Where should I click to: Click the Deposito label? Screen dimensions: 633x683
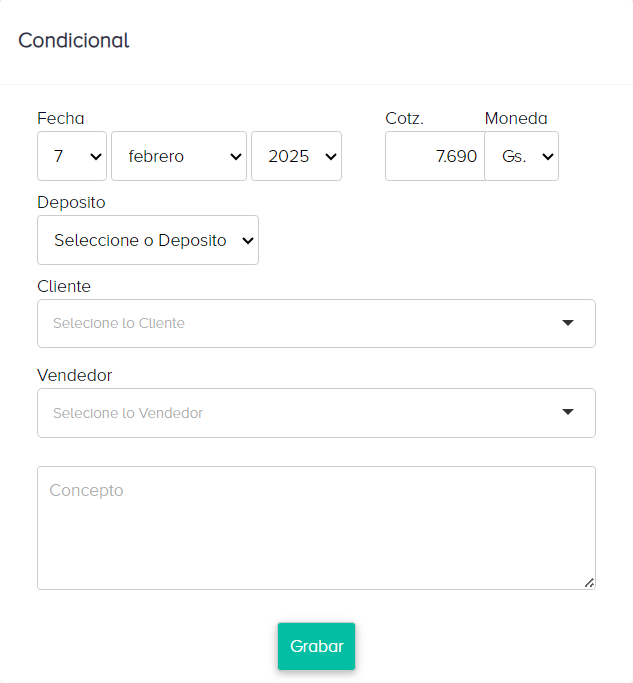(x=71, y=202)
